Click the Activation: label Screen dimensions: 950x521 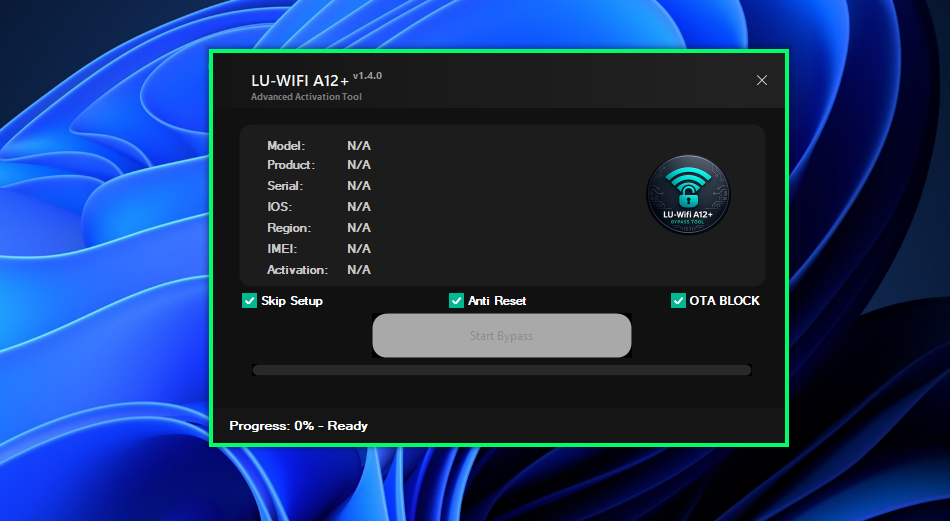coord(297,270)
